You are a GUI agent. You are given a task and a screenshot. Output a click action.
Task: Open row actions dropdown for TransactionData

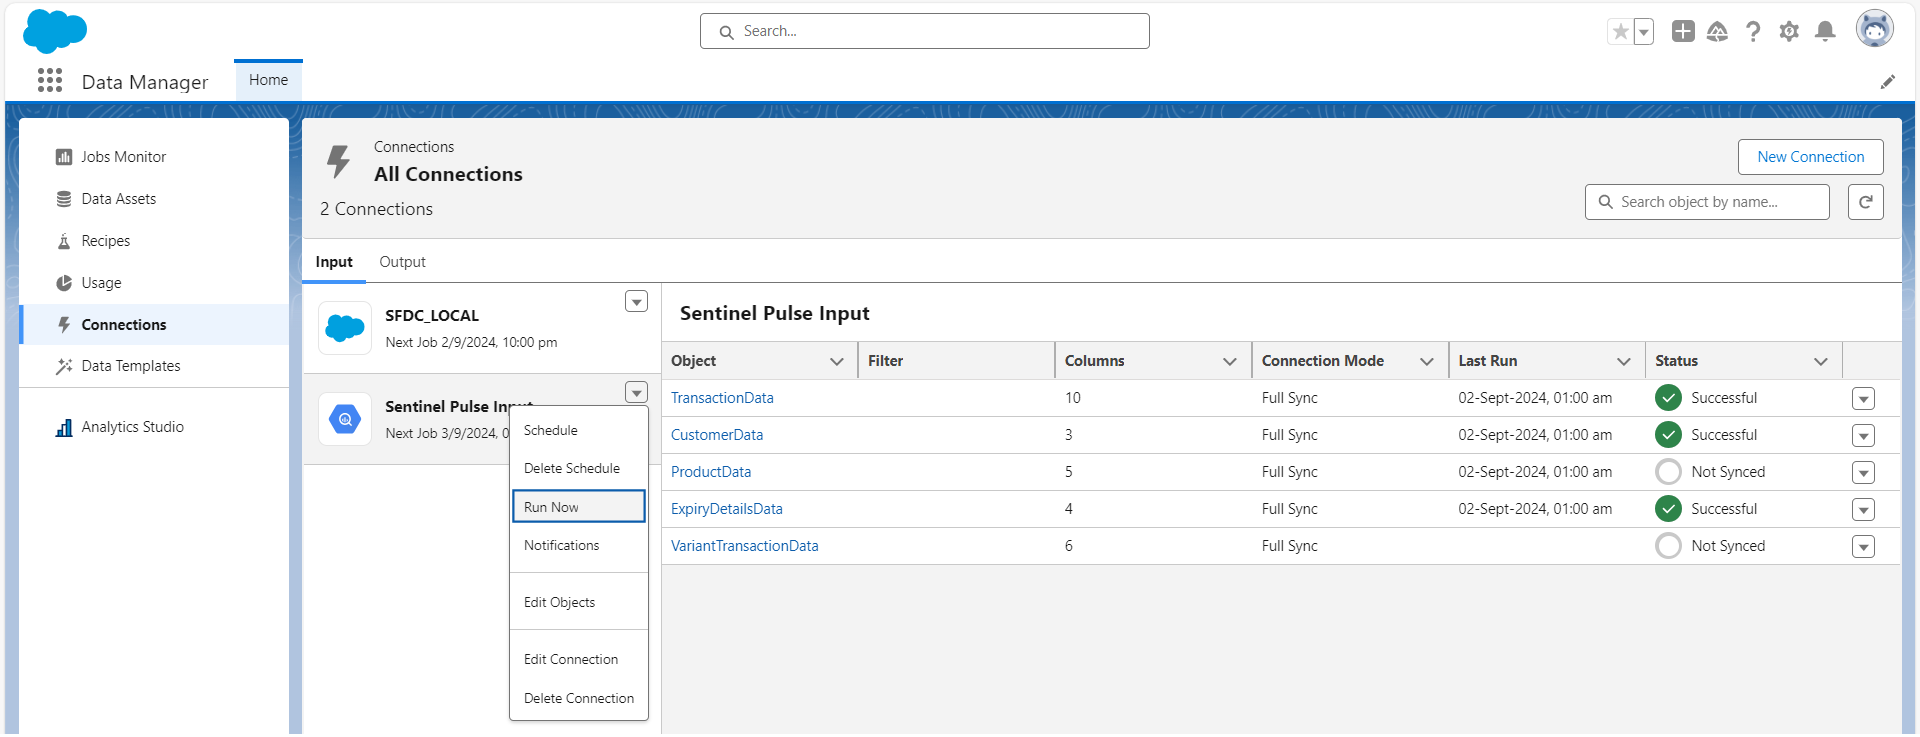pyautogui.click(x=1862, y=399)
